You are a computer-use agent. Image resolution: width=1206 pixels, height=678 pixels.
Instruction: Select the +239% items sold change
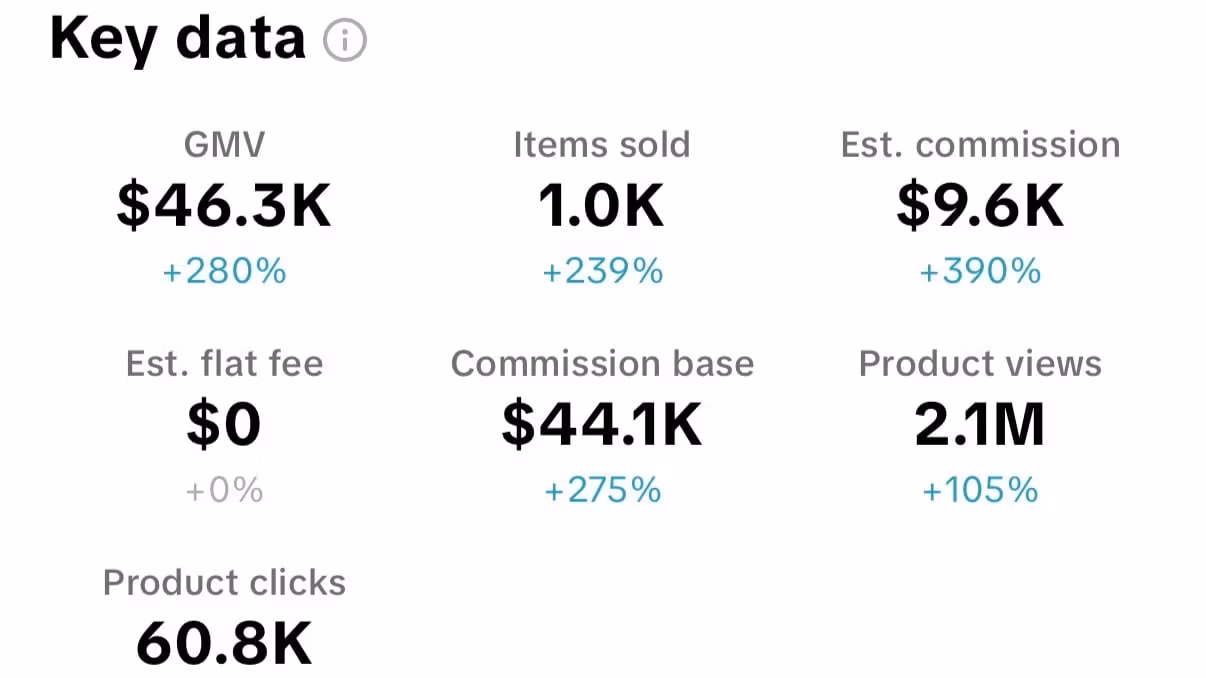point(602,271)
